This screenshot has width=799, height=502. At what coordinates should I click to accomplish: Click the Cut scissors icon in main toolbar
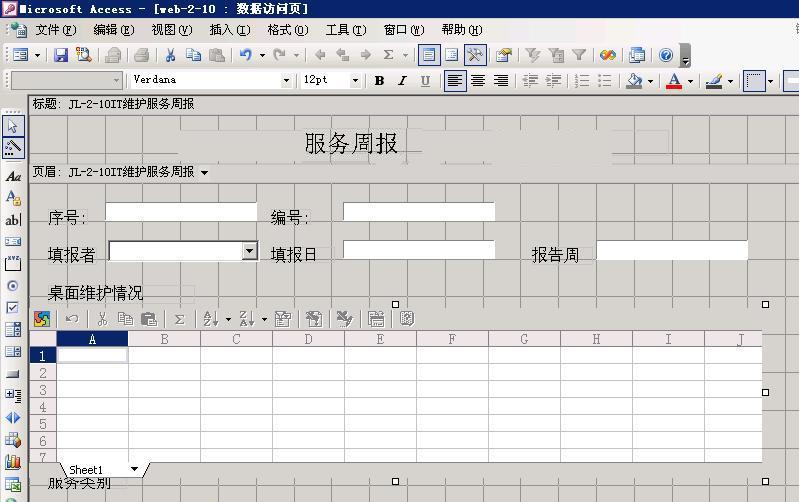coord(170,55)
